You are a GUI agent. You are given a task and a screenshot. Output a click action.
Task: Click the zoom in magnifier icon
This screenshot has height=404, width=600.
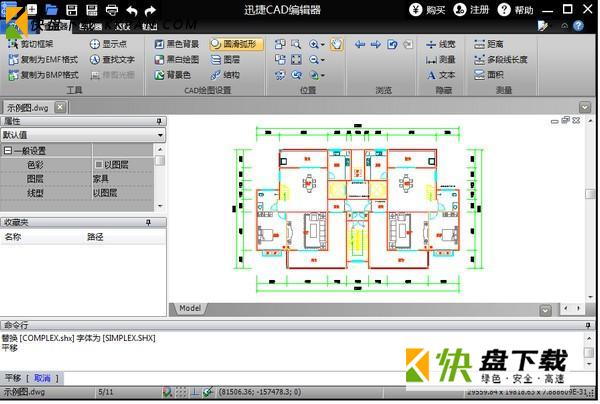pos(314,44)
